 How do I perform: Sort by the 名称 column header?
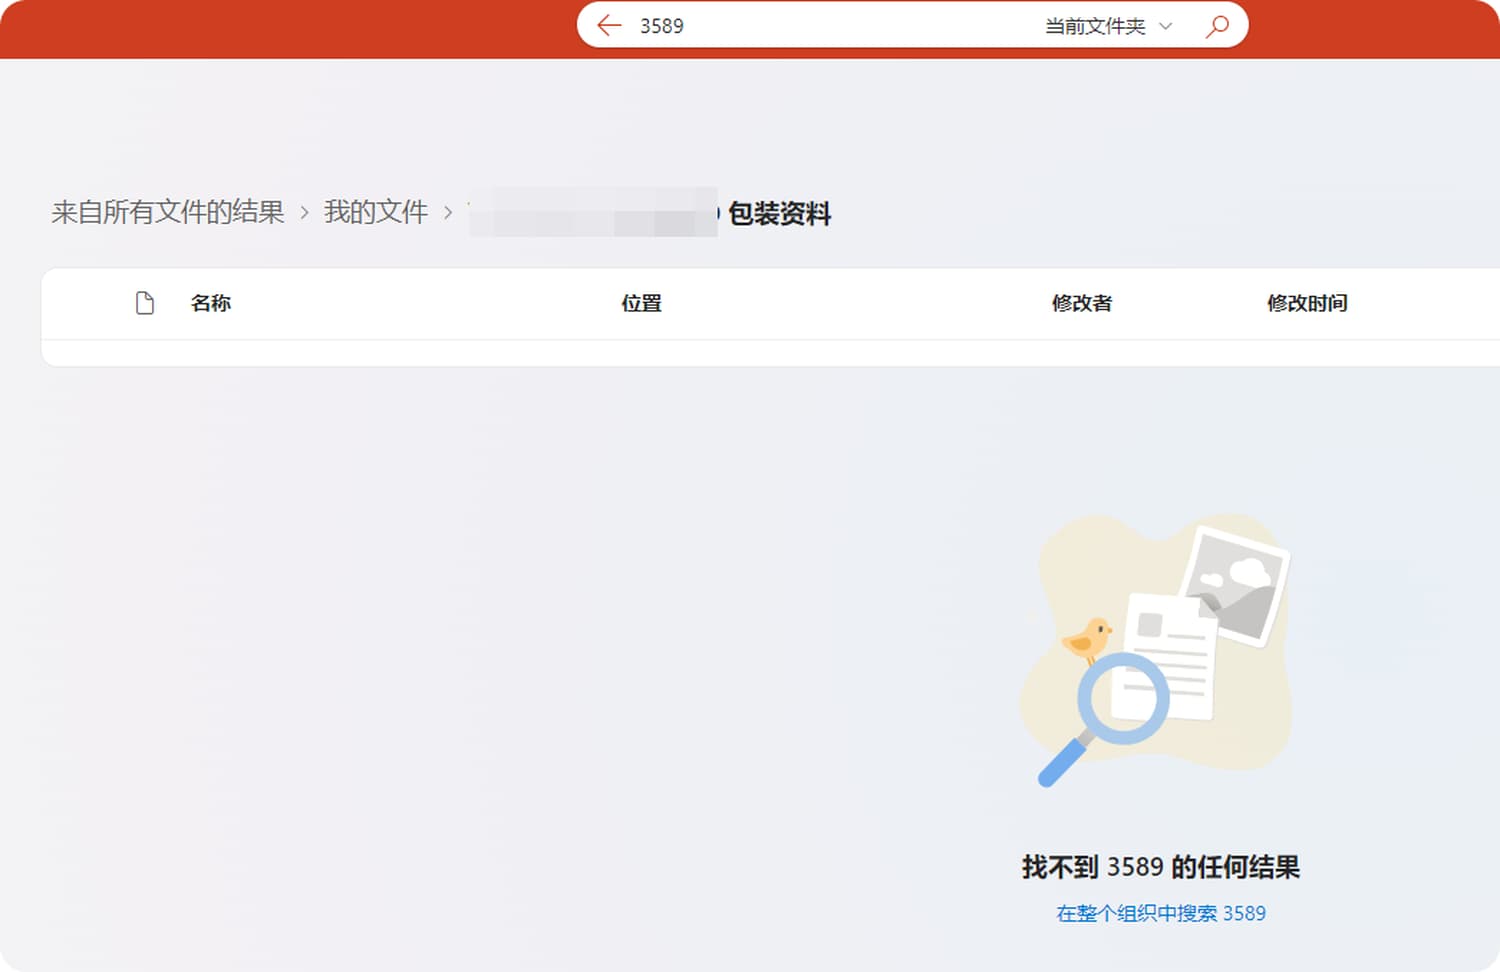[211, 303]
